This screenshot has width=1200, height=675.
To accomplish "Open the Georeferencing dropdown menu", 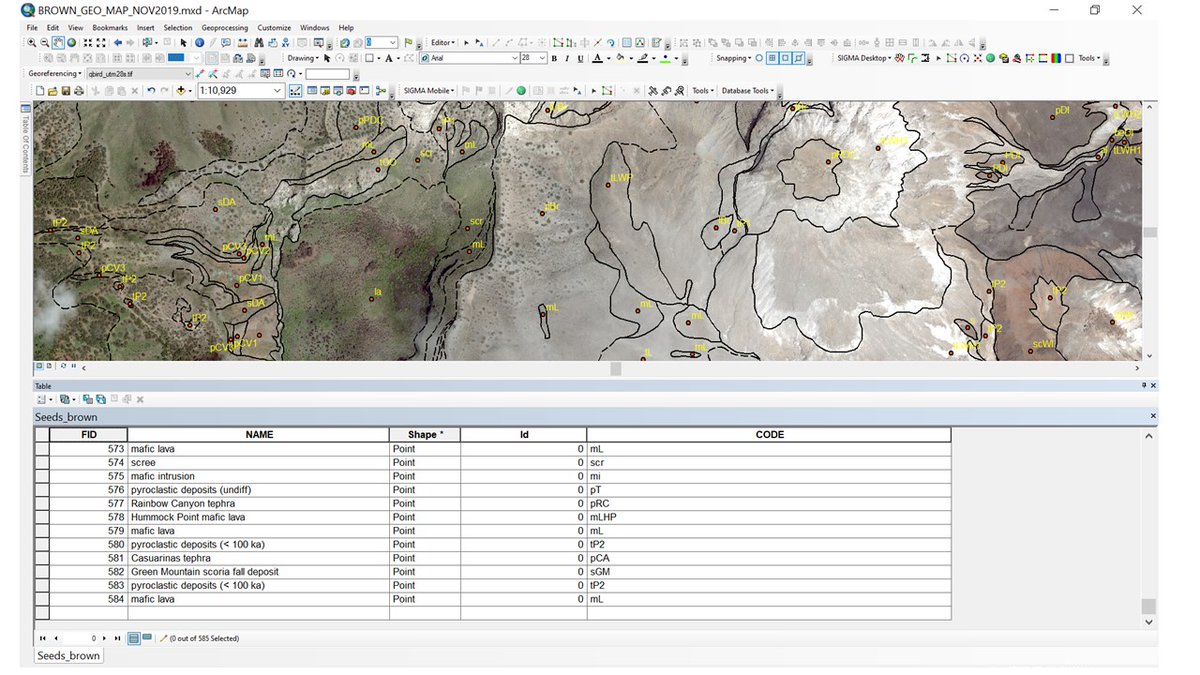I will pyautogui.click(x=55, y=74).
